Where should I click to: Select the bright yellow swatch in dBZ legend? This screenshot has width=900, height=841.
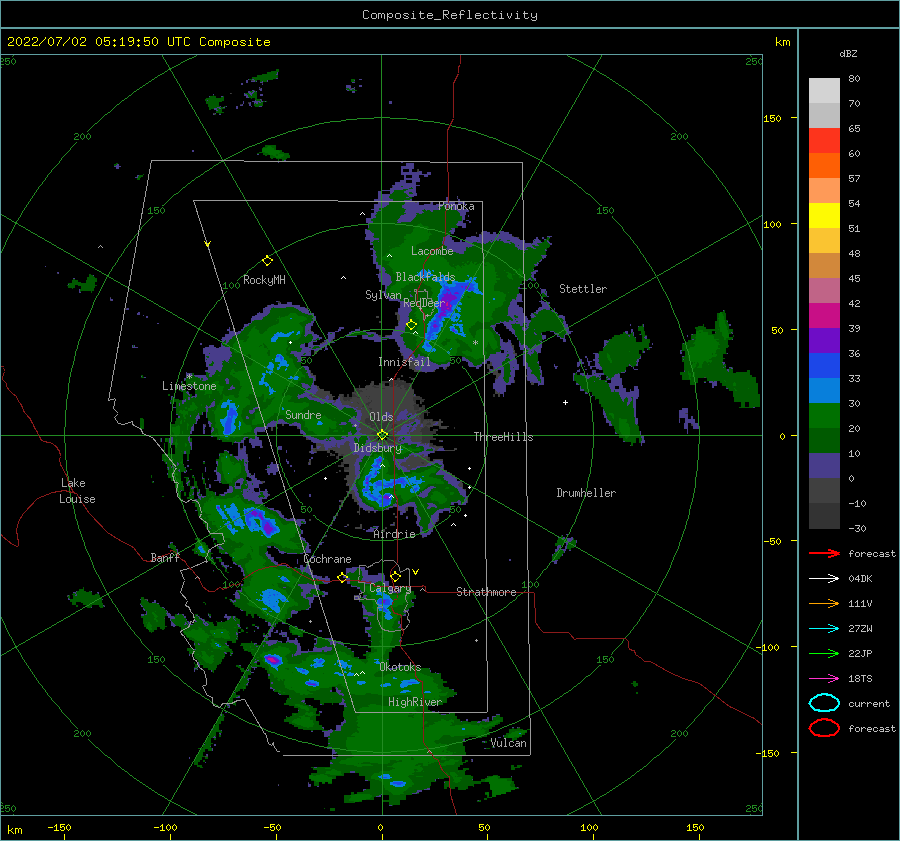click(824, 215)
